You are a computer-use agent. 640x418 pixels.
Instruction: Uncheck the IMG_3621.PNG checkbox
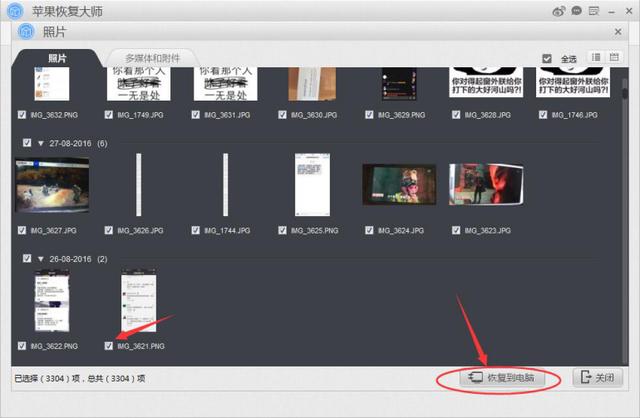pyautogui.click(x=110, y=345)
